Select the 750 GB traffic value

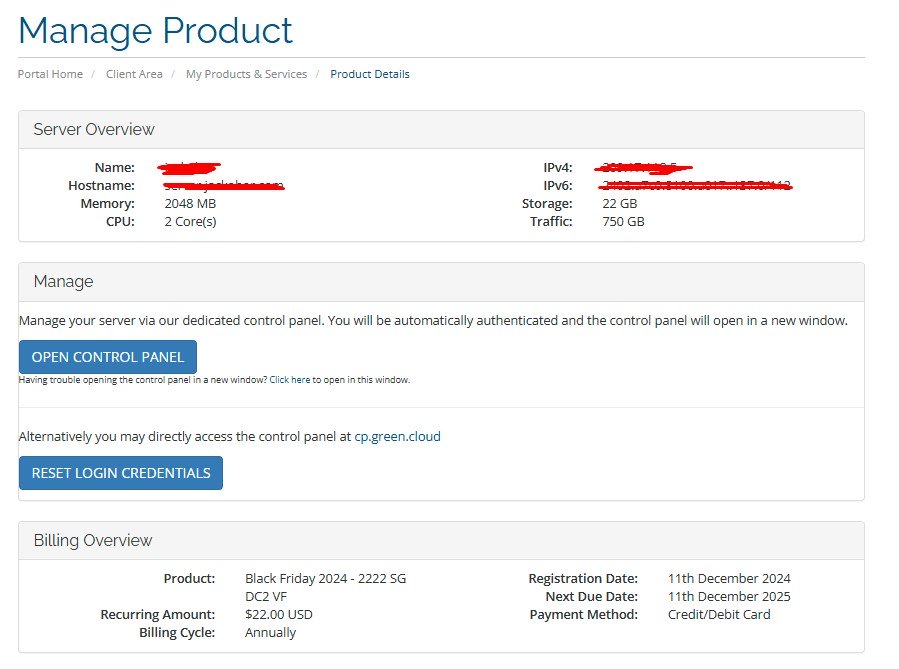(621, 221)
